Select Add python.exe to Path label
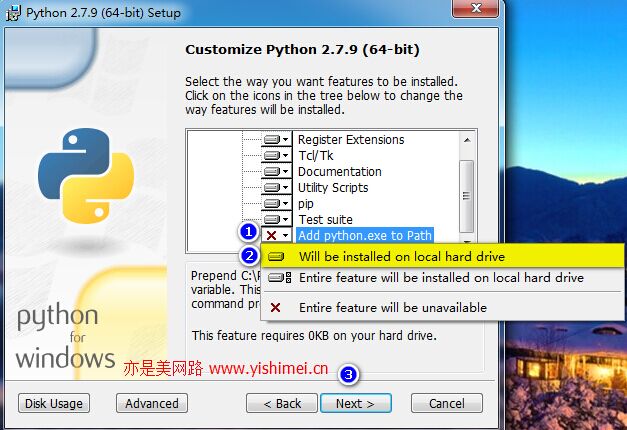 pos(365,236)
